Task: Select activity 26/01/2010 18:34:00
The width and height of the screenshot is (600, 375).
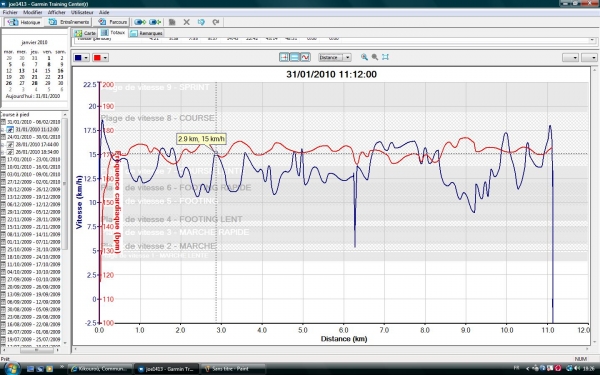Action: pyautogui.click(x=37, y=152)
